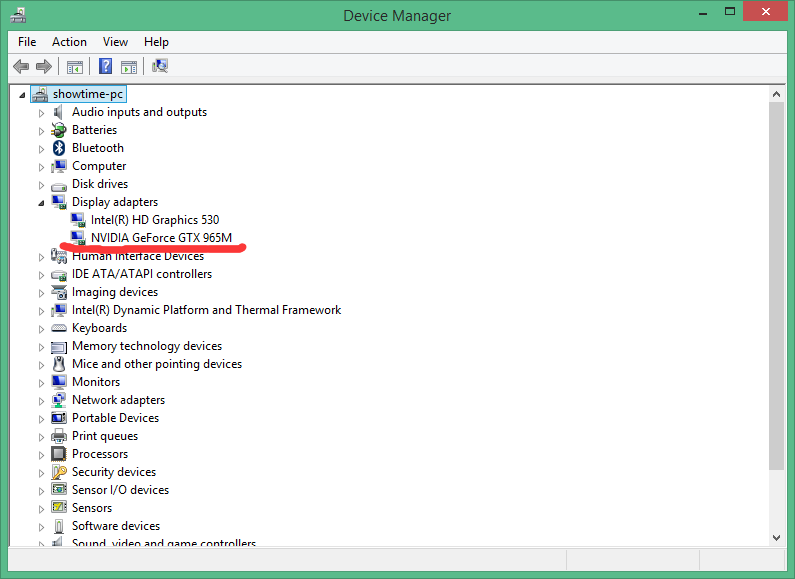Expand the Computer category arrow
The height and width of the screenshot is (579, 795).
(41, 167)
